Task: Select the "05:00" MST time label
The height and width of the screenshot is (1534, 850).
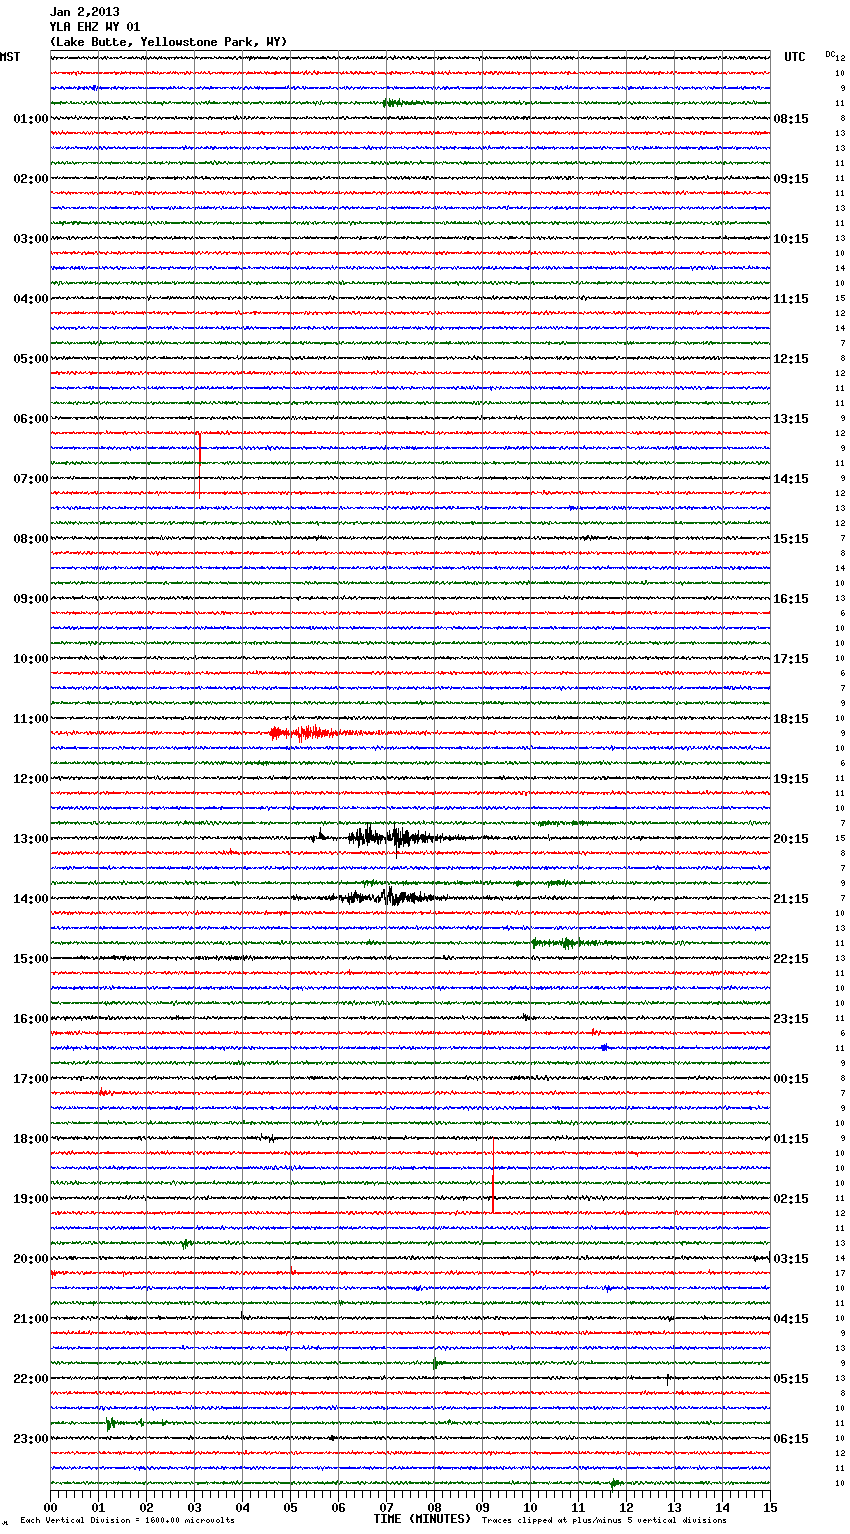Action: pyautogui.click(x=31, y=359)
